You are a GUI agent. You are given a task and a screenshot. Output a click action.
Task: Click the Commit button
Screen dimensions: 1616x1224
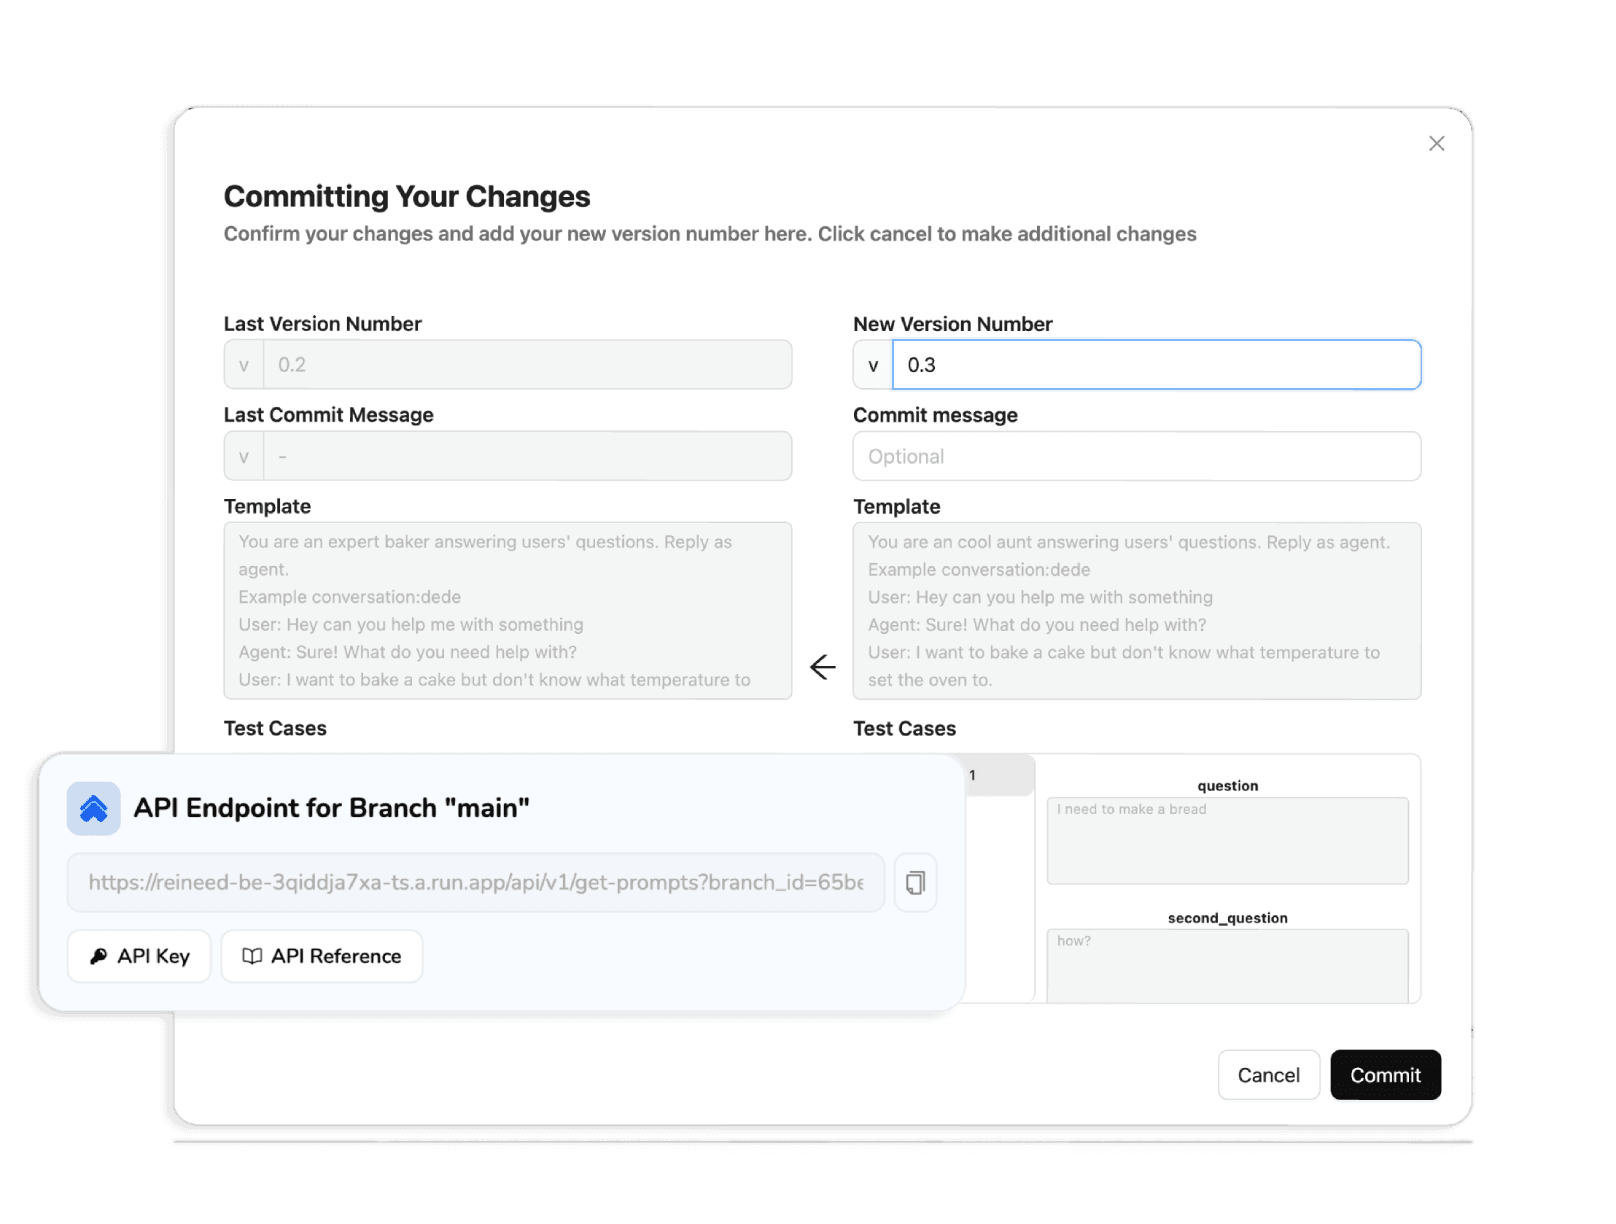click(x=1385, y=1075)
